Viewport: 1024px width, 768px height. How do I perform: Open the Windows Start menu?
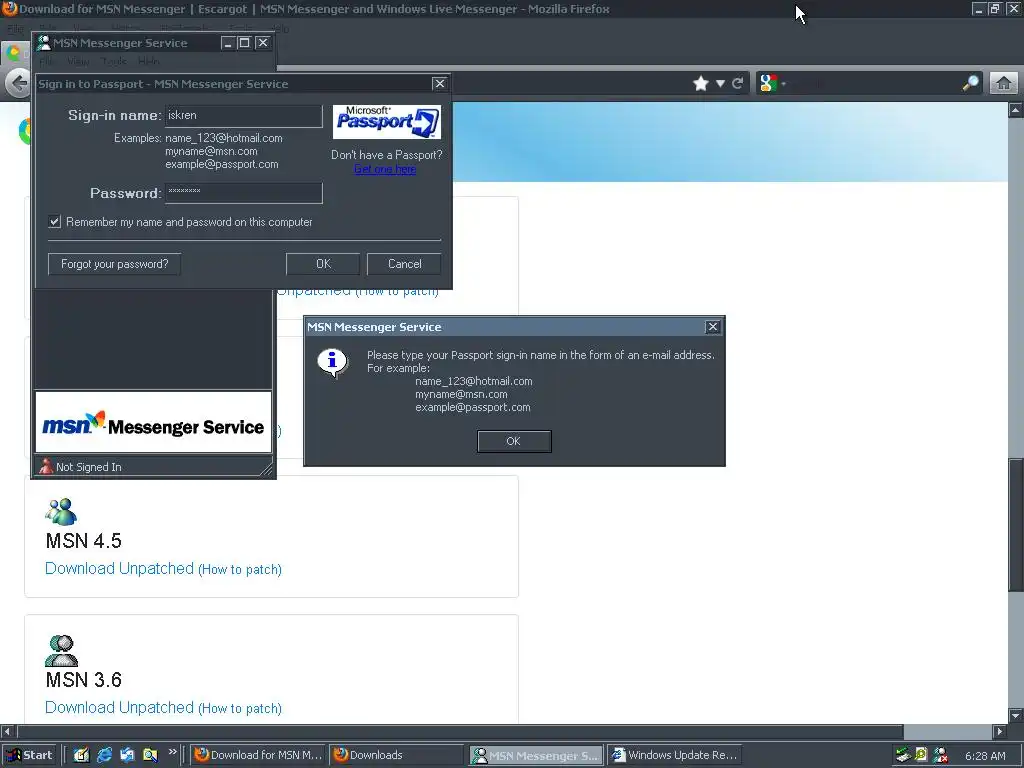tap(29, 755)
